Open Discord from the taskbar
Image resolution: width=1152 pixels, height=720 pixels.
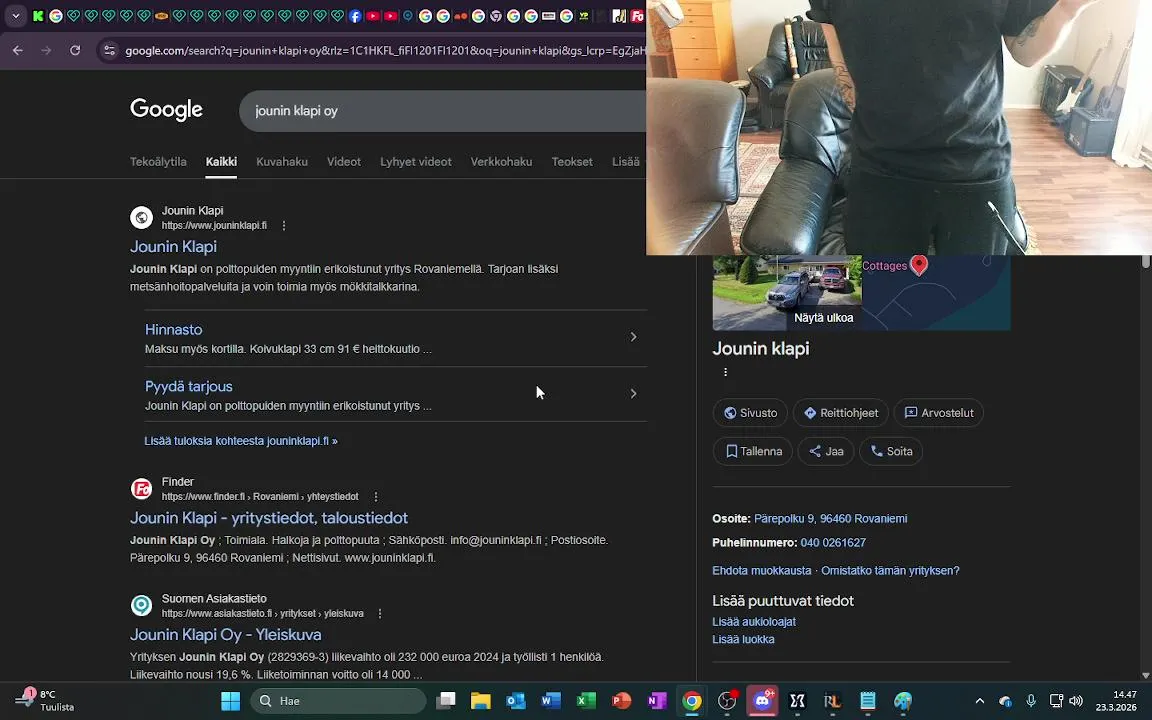coord(762,701)
